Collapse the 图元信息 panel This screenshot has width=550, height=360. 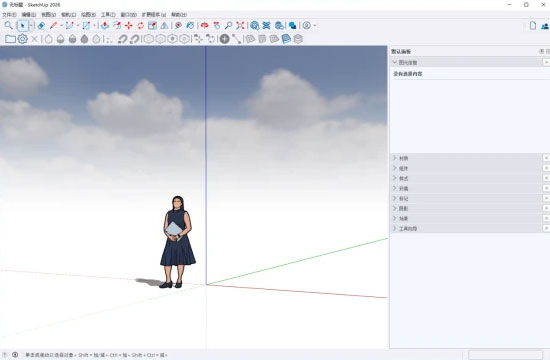(395, 62)
